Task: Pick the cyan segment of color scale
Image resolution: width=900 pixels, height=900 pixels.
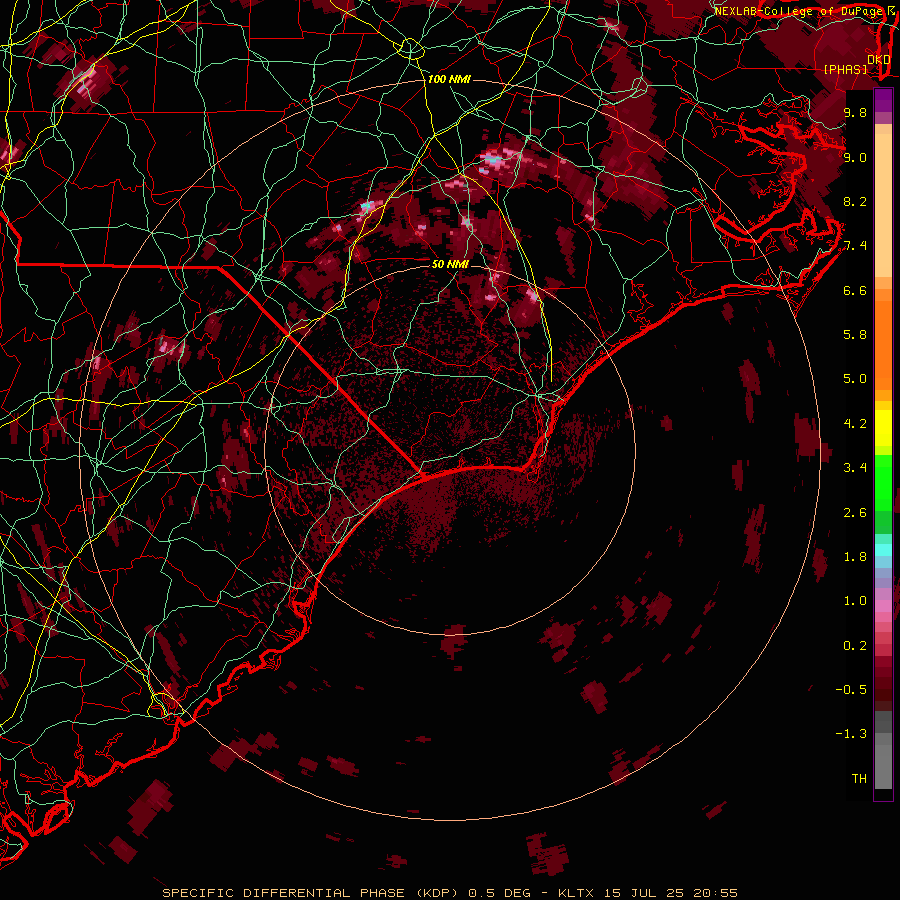Action: point(883,550)
